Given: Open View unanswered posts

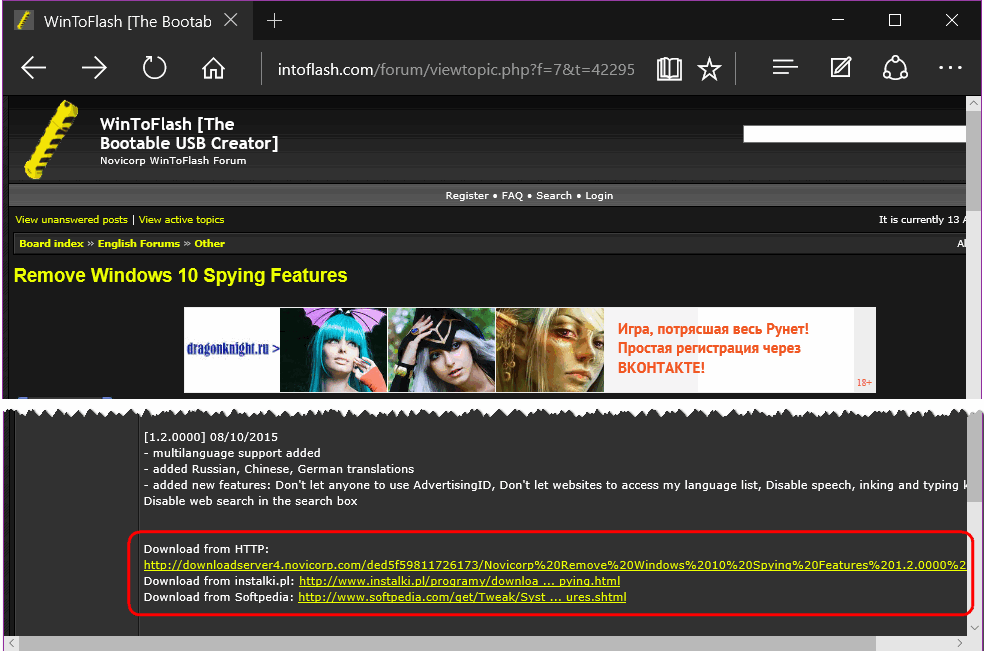Looking at the screenshot, I should click(72, 220).
